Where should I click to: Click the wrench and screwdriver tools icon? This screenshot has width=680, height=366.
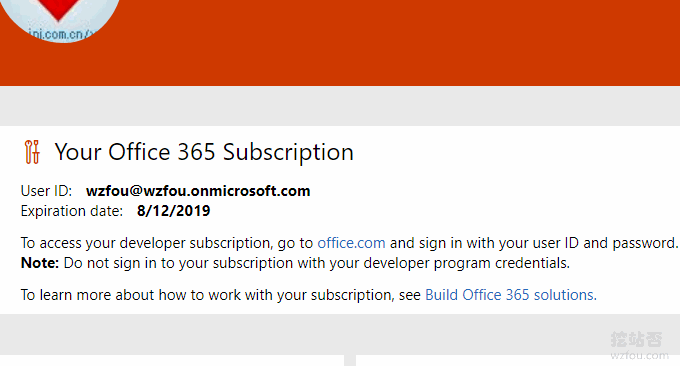[x=33, y=152]
